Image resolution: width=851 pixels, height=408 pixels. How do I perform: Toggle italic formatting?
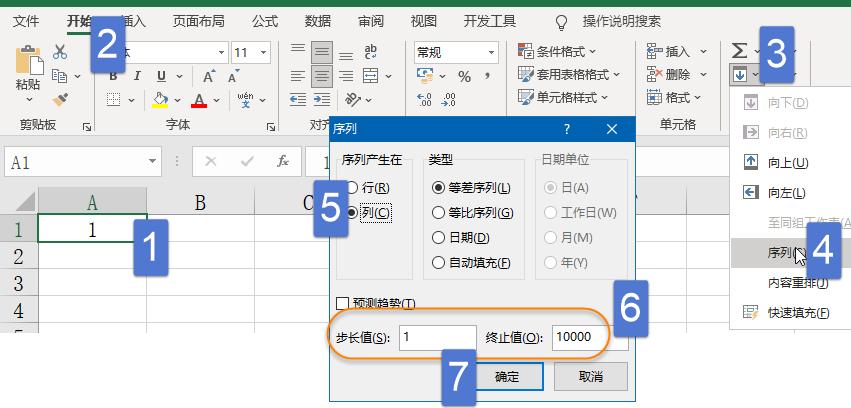click(137, 76)
